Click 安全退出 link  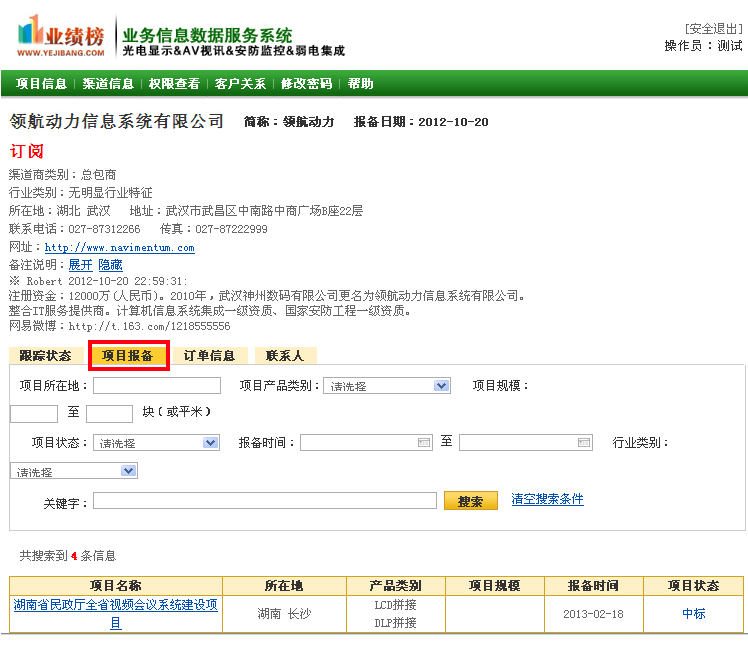click(x=714, y=29)
